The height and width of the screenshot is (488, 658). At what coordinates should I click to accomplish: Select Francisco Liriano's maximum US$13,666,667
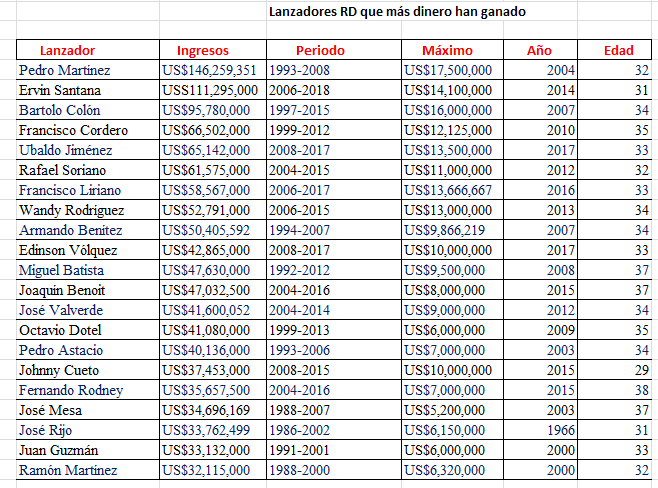click(x=446, y=190)
